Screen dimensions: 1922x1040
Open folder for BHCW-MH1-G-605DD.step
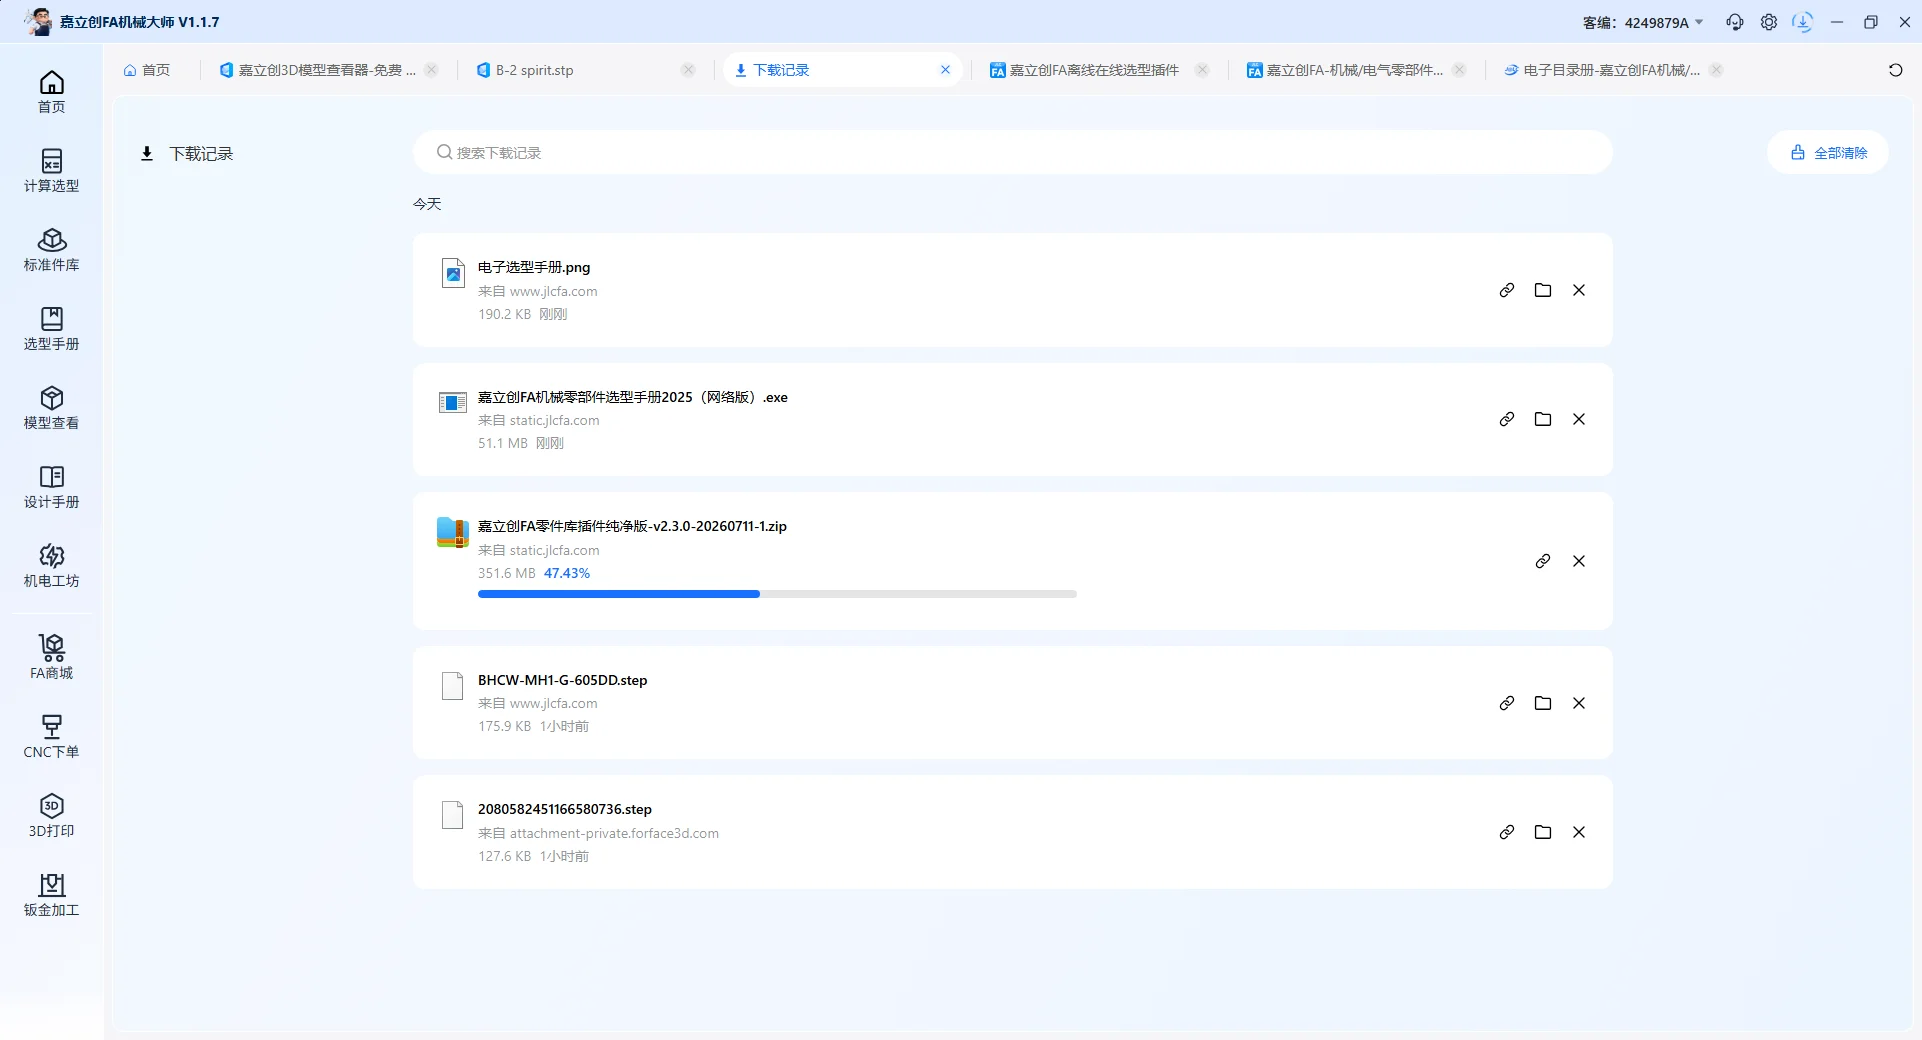tap(1543, 703)
